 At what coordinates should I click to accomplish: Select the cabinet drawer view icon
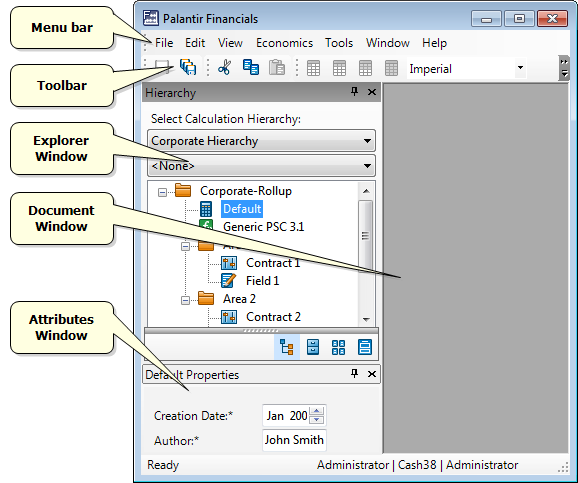click(313, 347)
